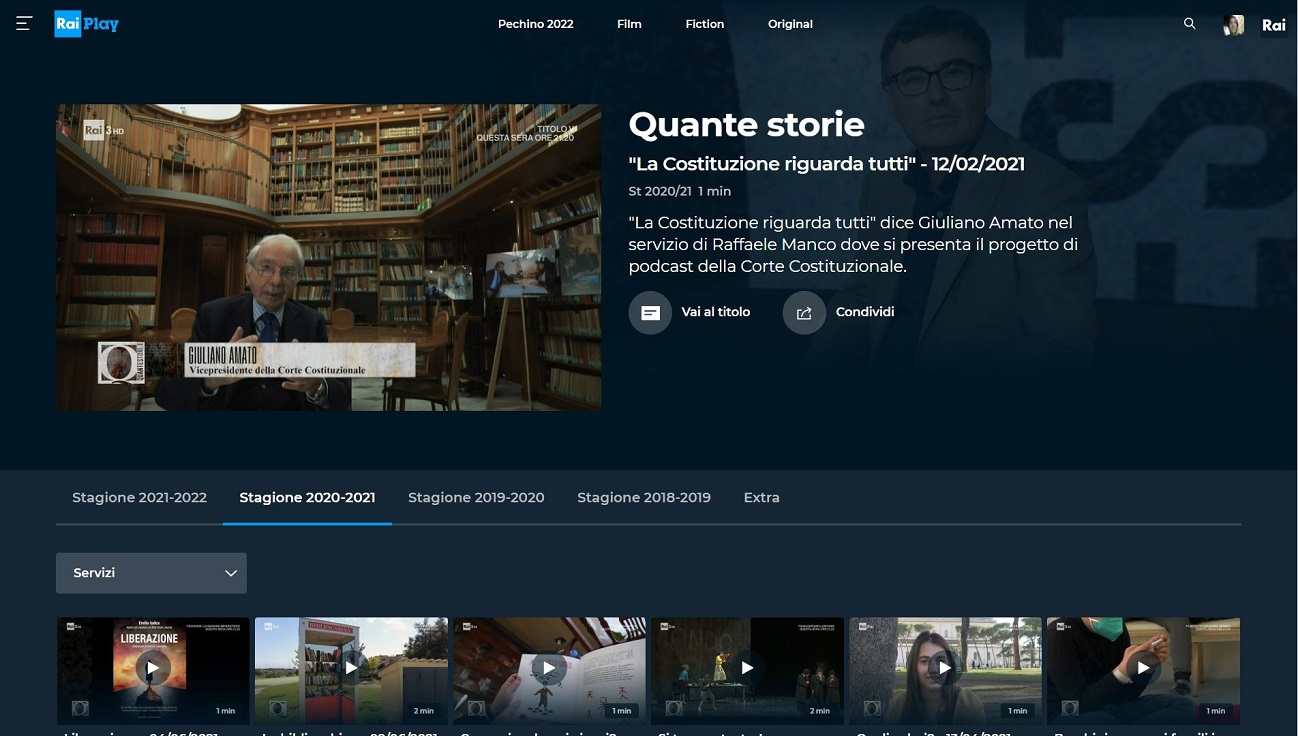This screenshot has width=1298, height=736.
Task: Select the Stagione 2018-2019 tab
Action: click(x=643, y=497)
